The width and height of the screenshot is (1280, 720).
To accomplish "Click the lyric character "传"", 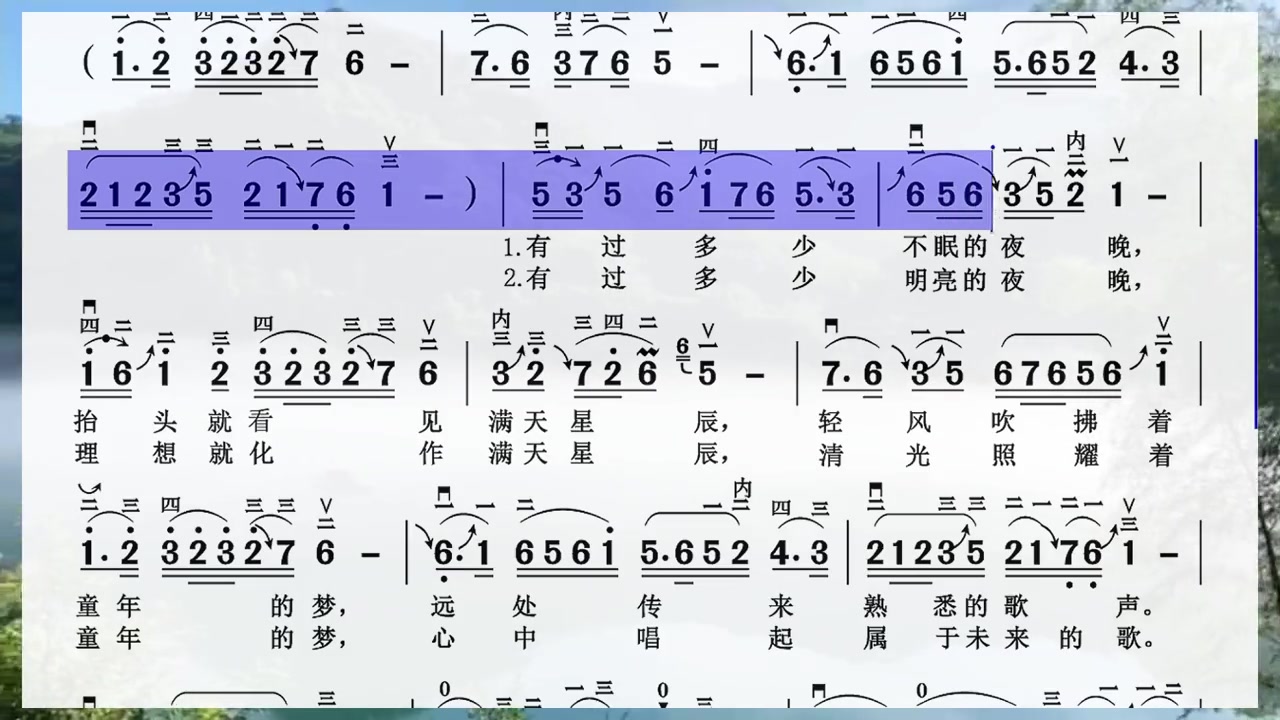I will [649, 606].
